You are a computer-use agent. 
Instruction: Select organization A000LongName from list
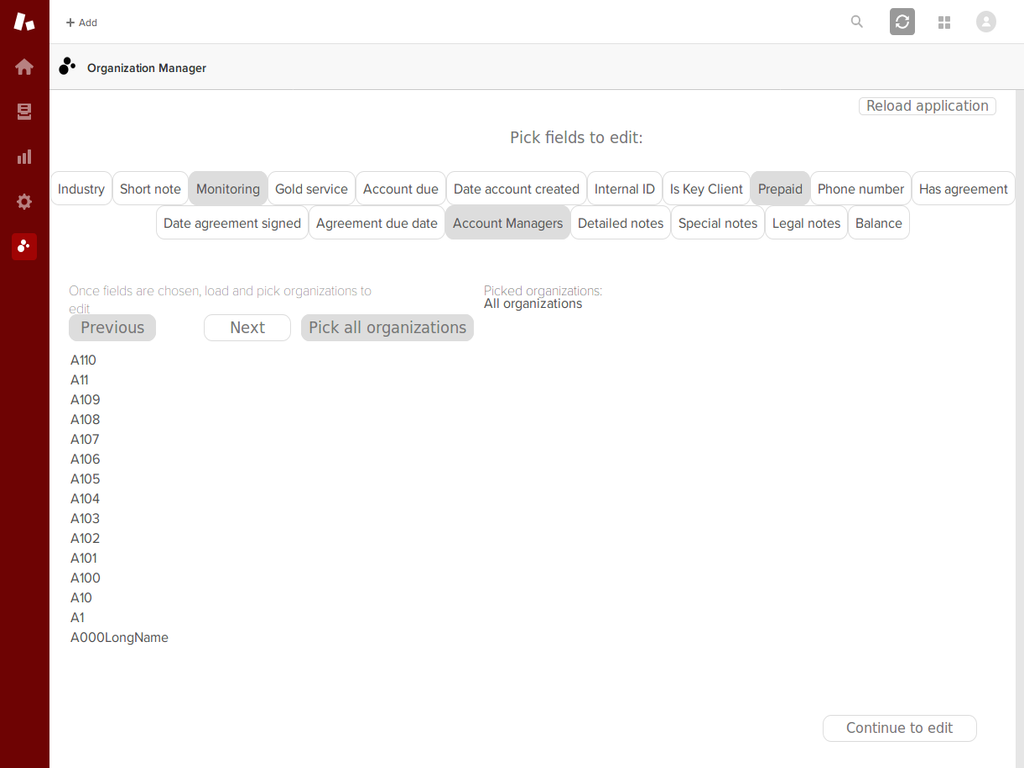(119, 638)
